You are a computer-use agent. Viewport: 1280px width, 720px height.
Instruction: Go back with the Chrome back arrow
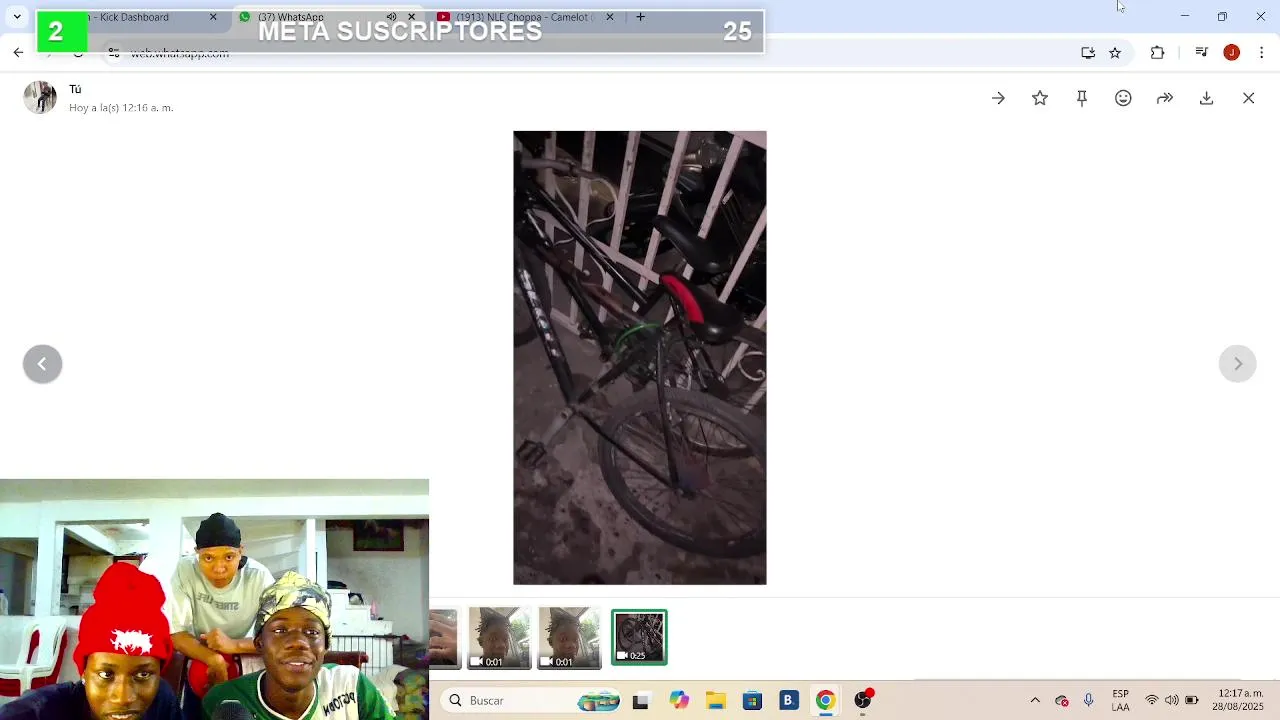pyautogui.click(x=18, y=52)
